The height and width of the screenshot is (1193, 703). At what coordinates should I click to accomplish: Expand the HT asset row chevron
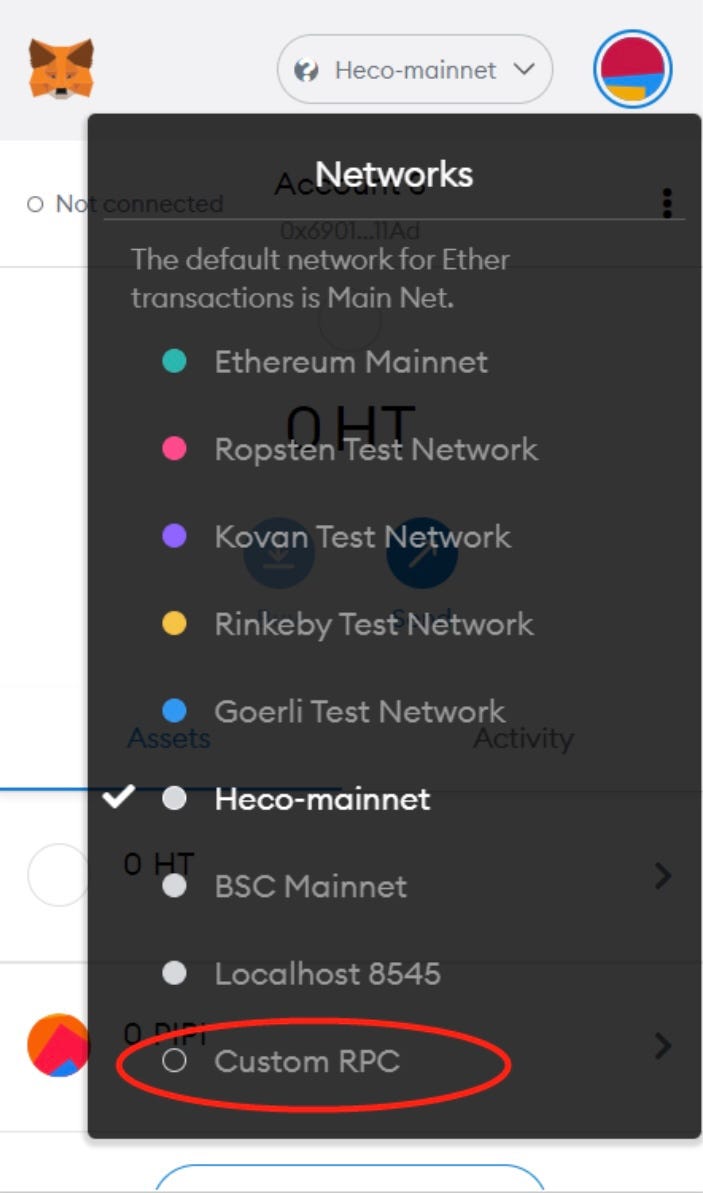point(662,876)
